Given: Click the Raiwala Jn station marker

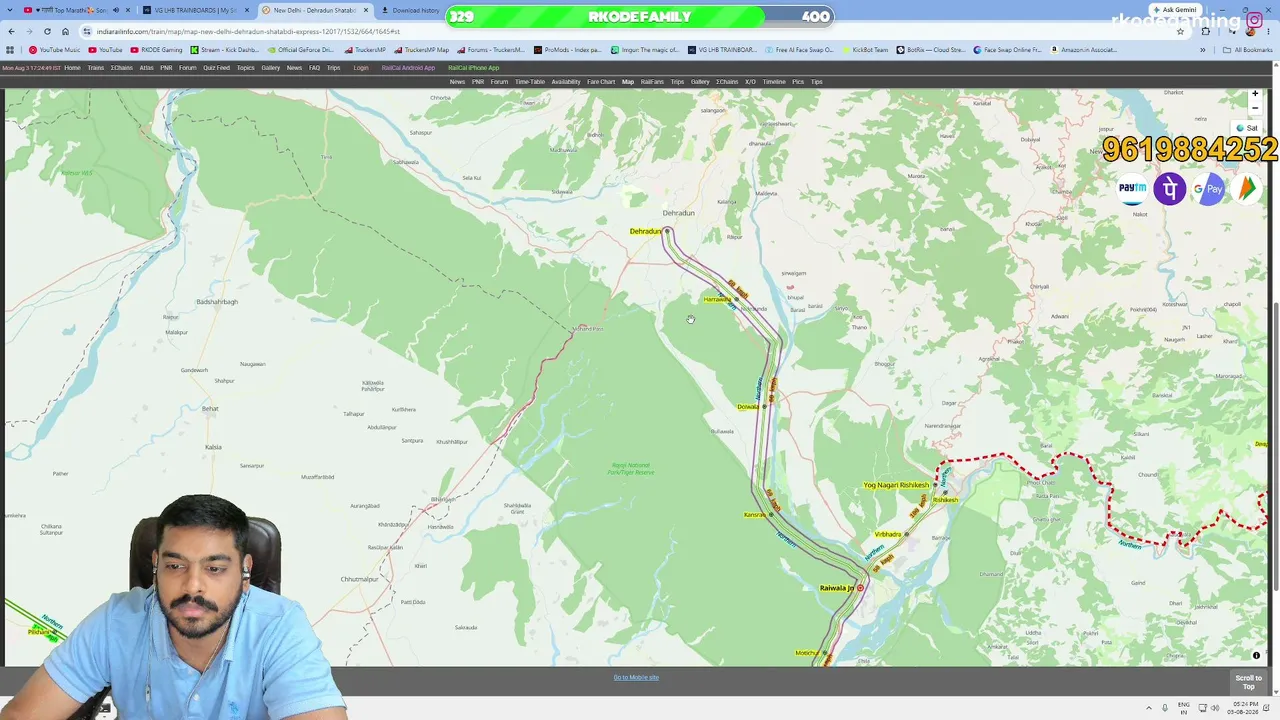Looking at the screenshot, I should click(x=860, y=588).
